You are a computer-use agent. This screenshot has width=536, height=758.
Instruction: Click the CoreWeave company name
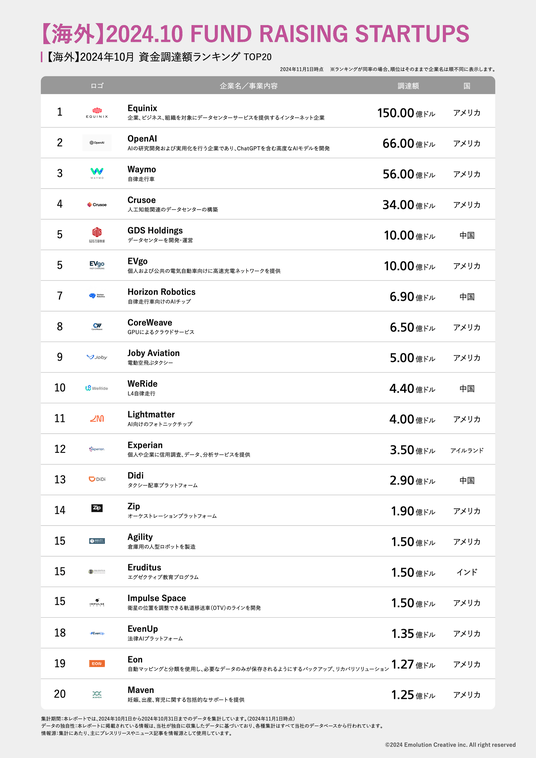click(x=150, y=322)
